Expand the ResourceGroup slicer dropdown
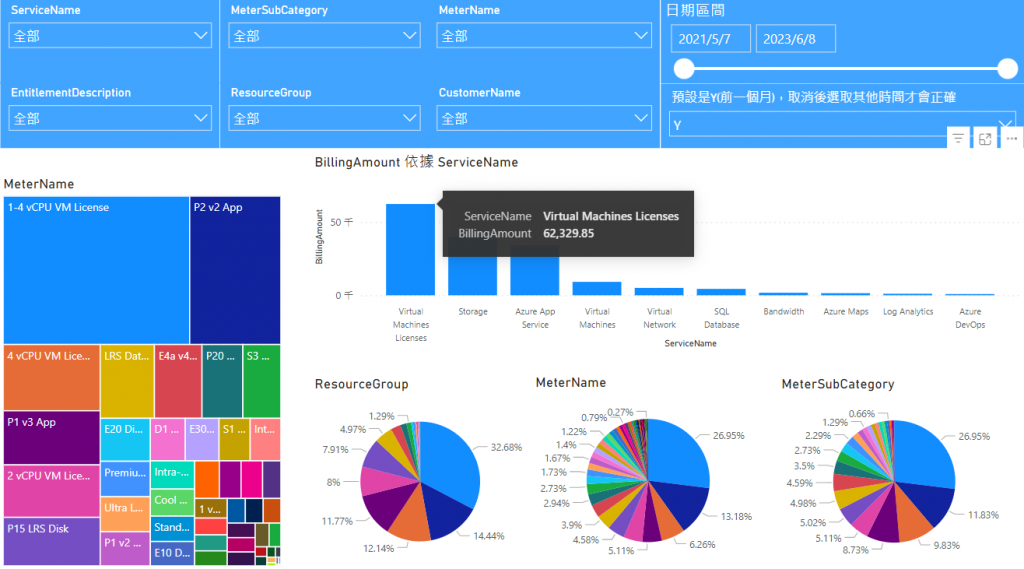 tap(324, 118)
